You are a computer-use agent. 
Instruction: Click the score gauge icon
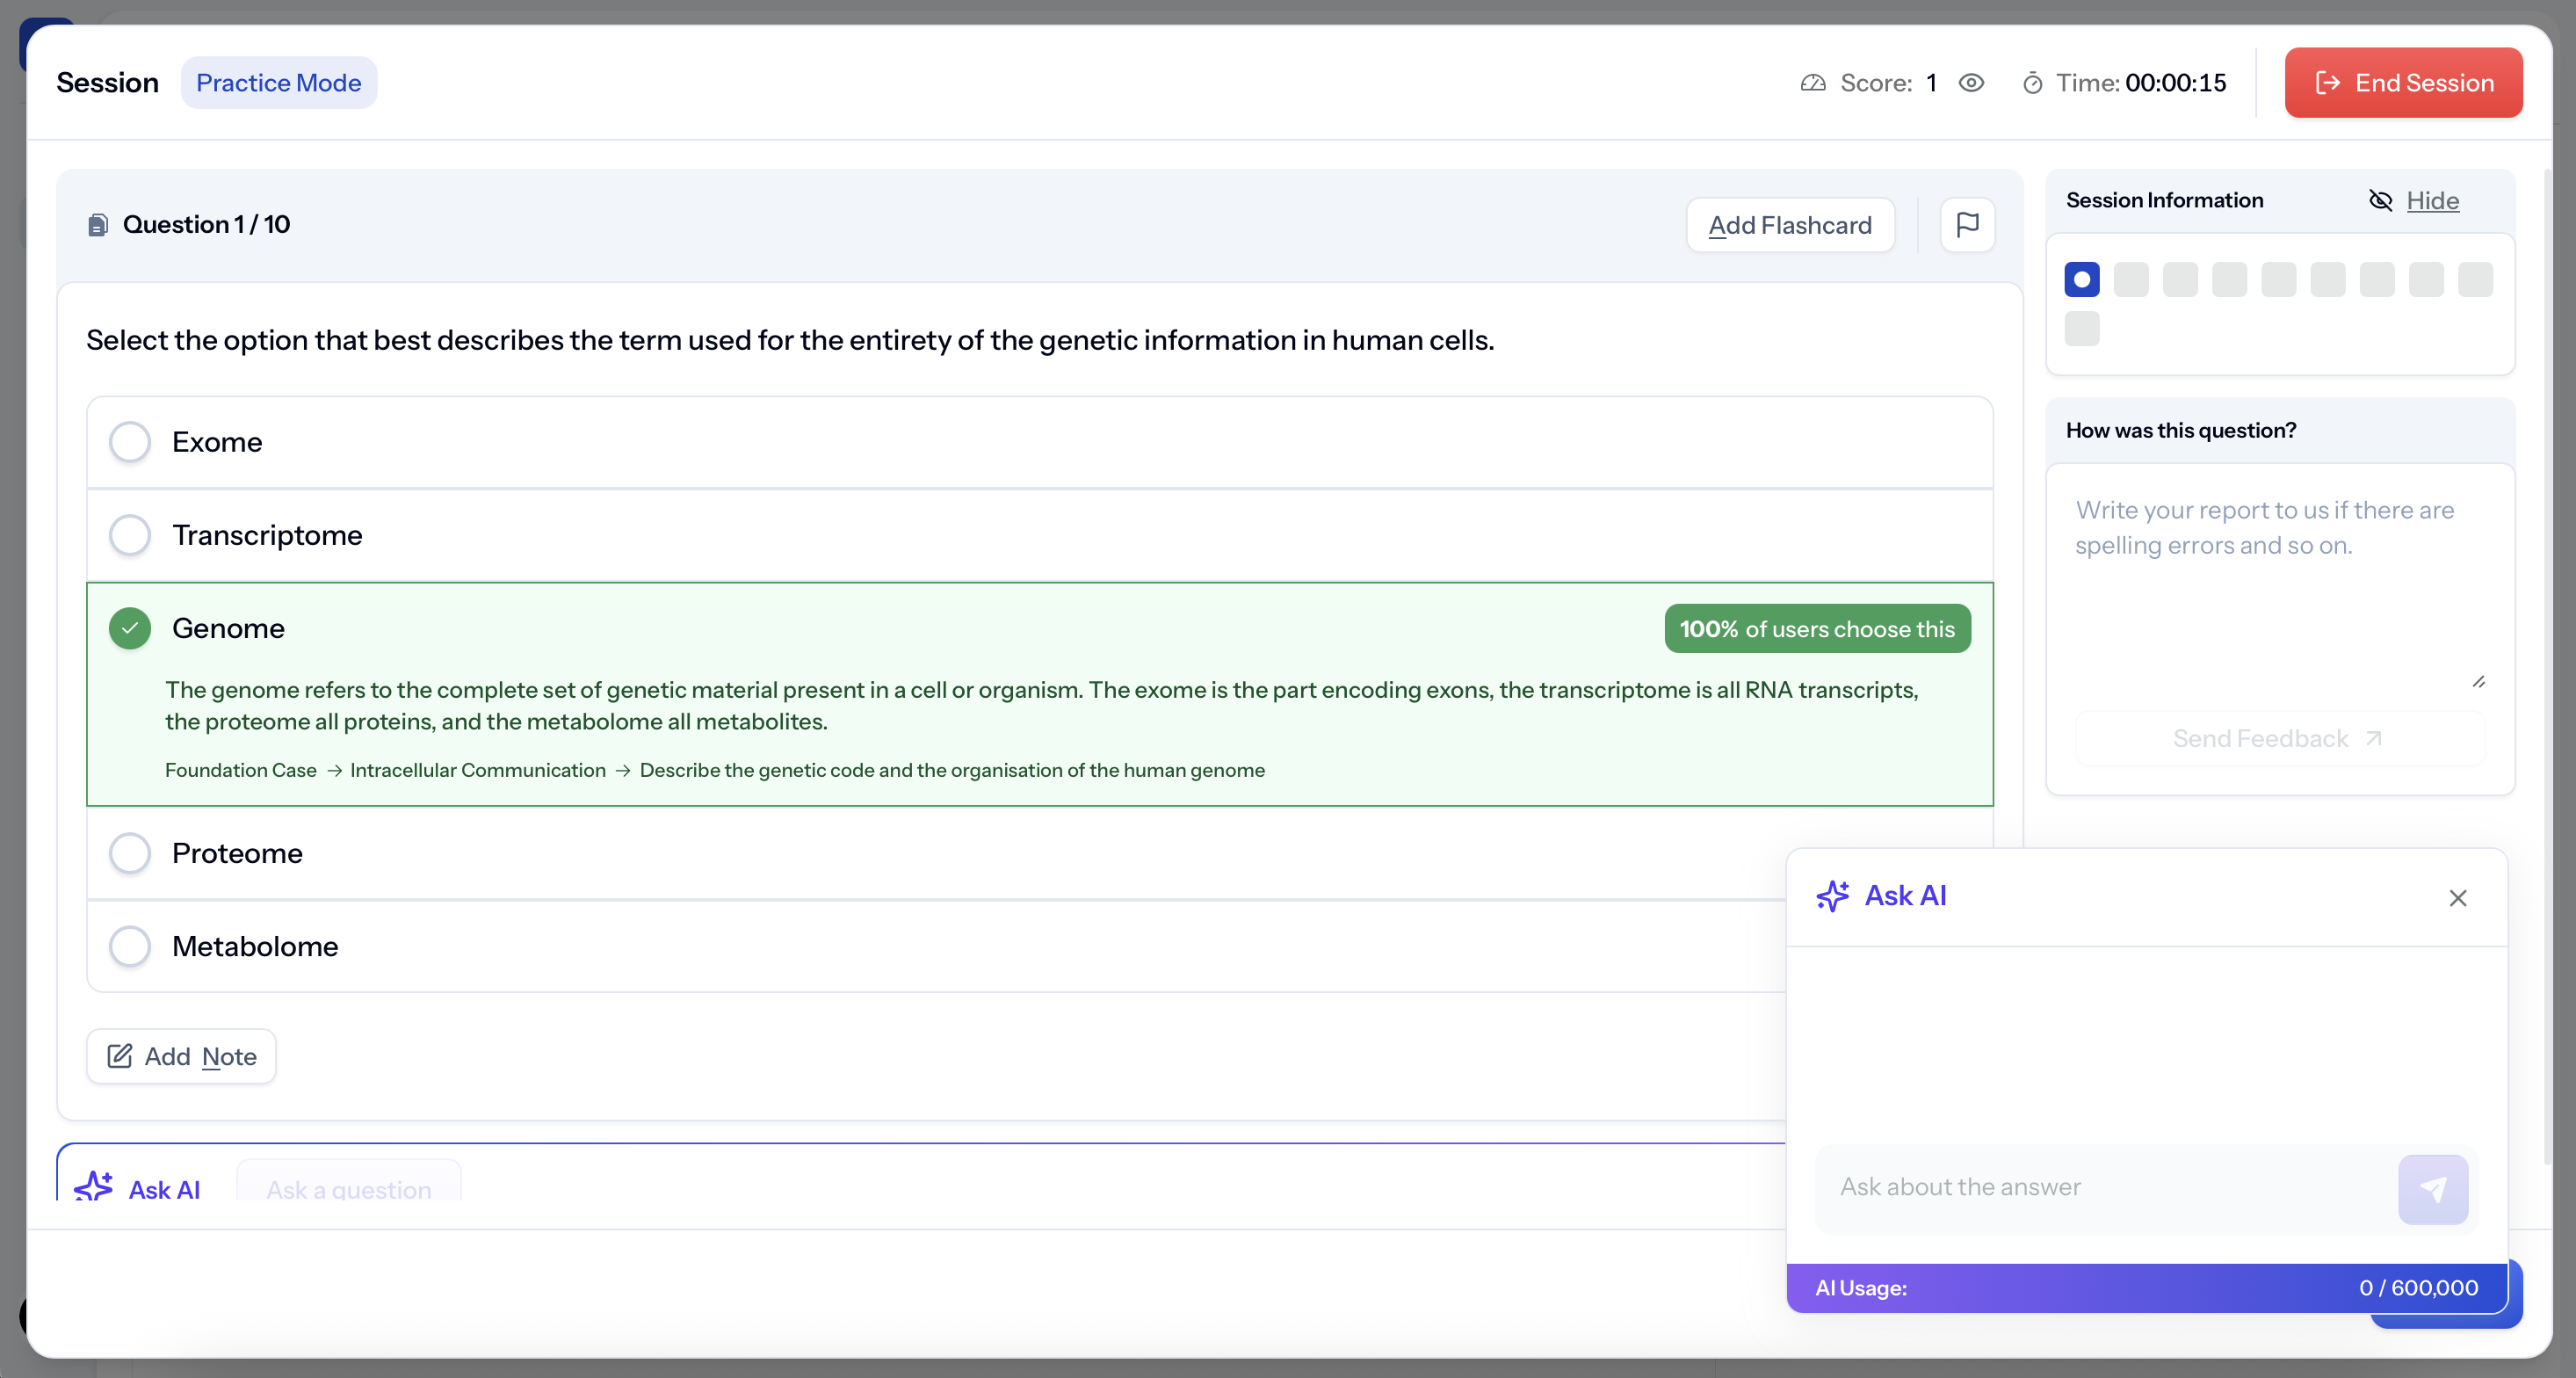(1813, 83)
